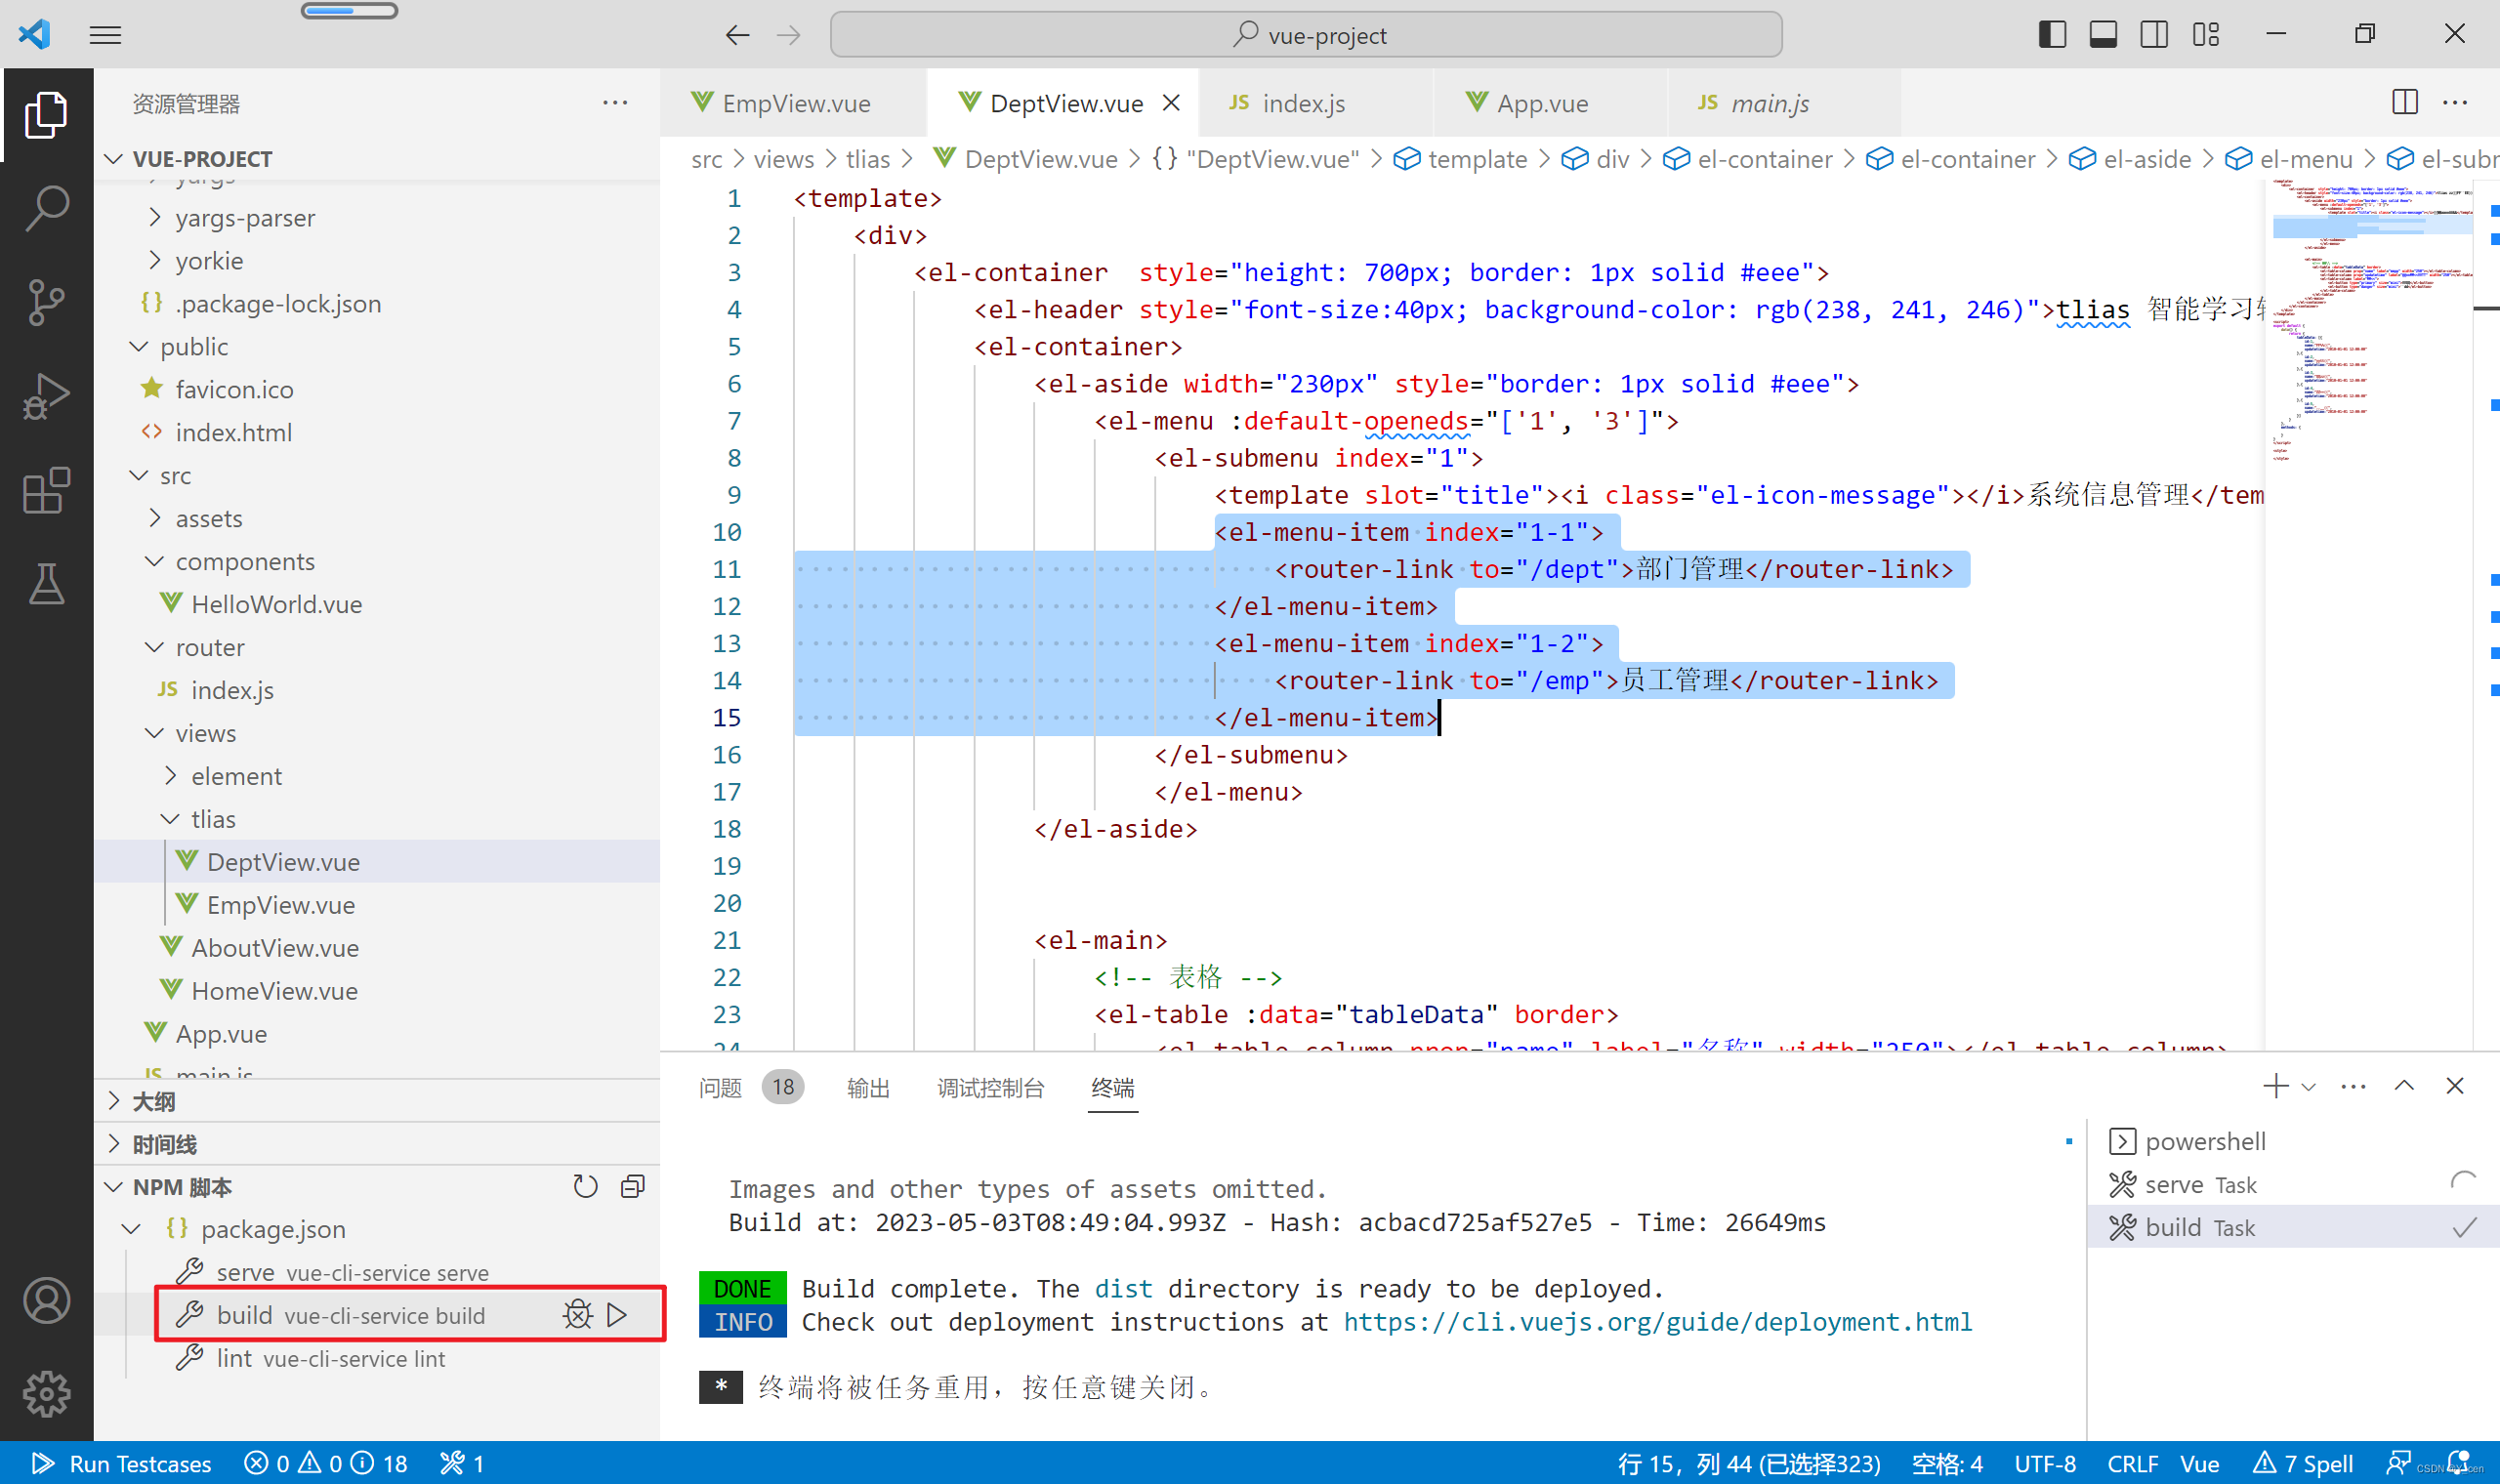Open Run and Debug view
Screen dimensions: 2500x1484
(x=46, y=396)
